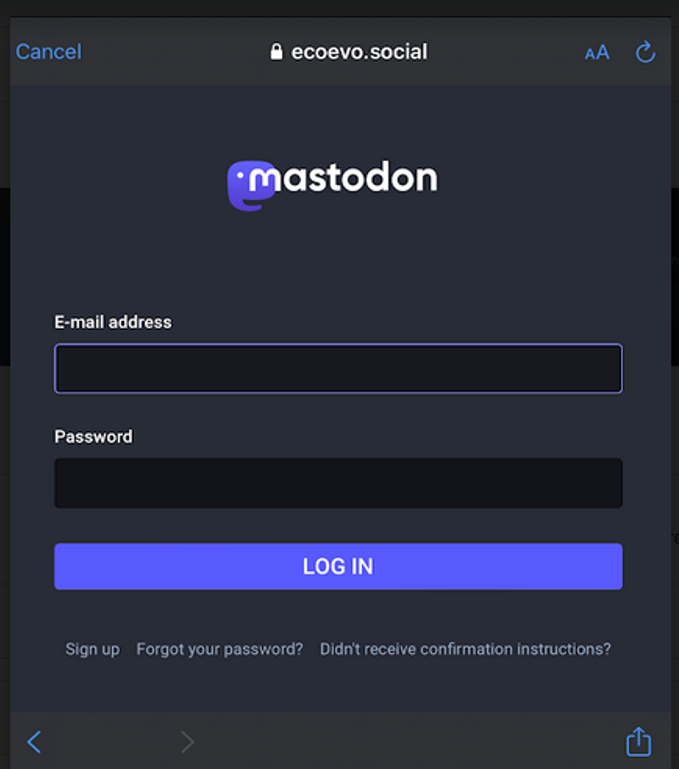Click the Password field label
This screenshot has width=679, height=769.
click(93, 436)
